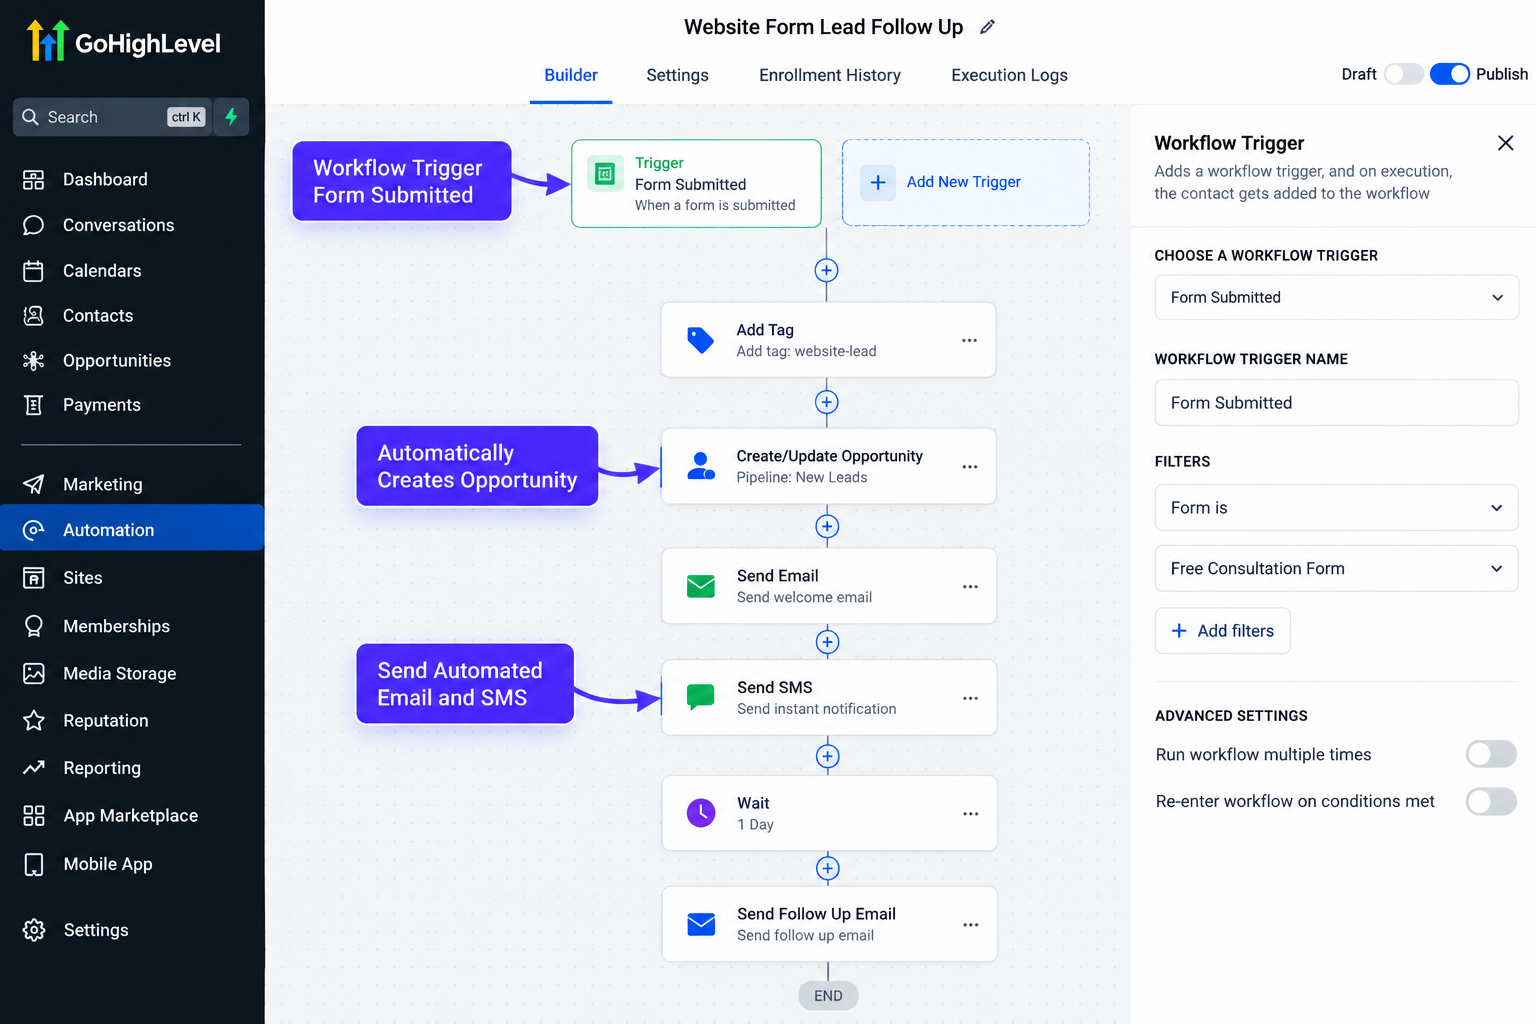Add step between Wait and Follow Up Email

pos(827,868)
